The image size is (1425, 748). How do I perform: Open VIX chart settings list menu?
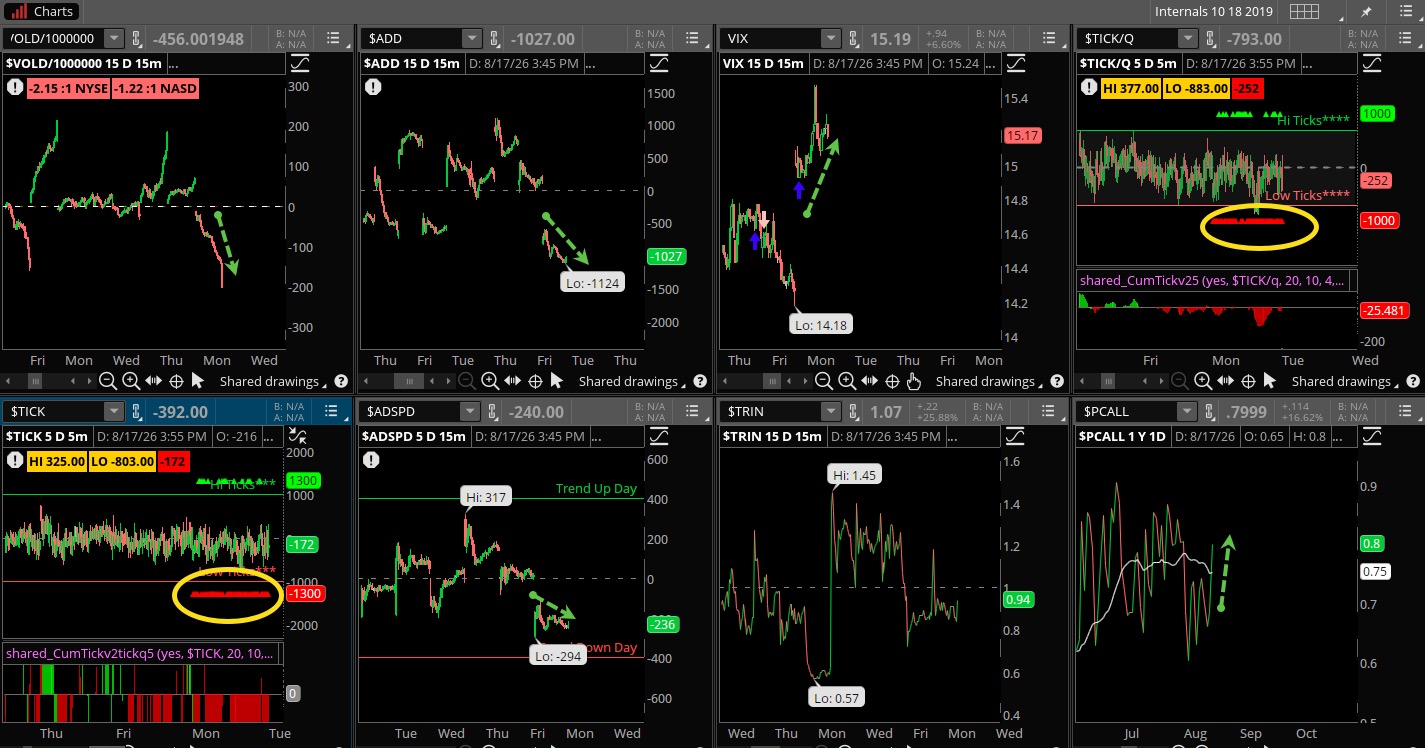[1047, 38]
